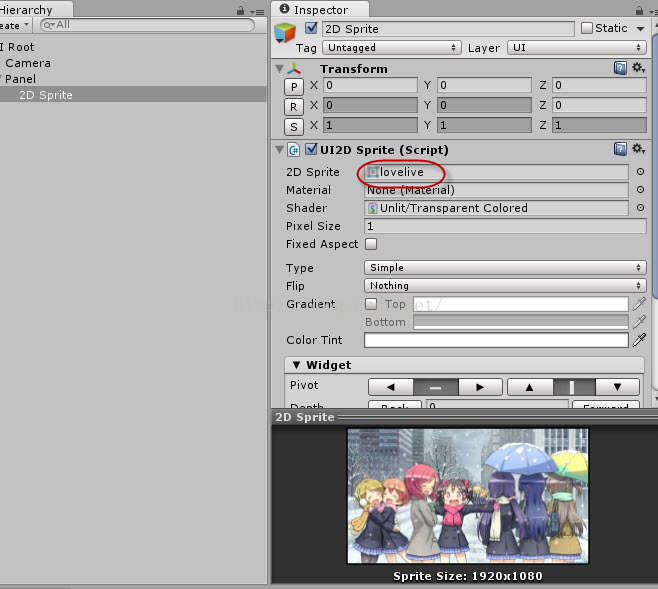
Task: Pick gradient Top color with eyedropper
Action: pos(639,304)
